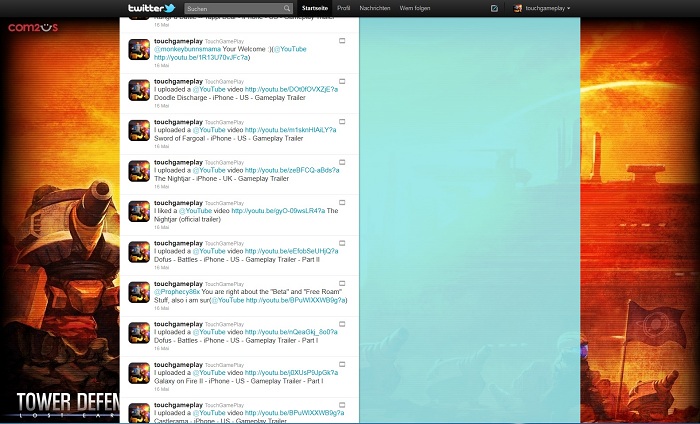The height and width of the screenshot is (424, 700).
Task: Click text 'Doodle Discharge - iPhone - US - Gameplay Trailer'
Action: click(230, 98)
